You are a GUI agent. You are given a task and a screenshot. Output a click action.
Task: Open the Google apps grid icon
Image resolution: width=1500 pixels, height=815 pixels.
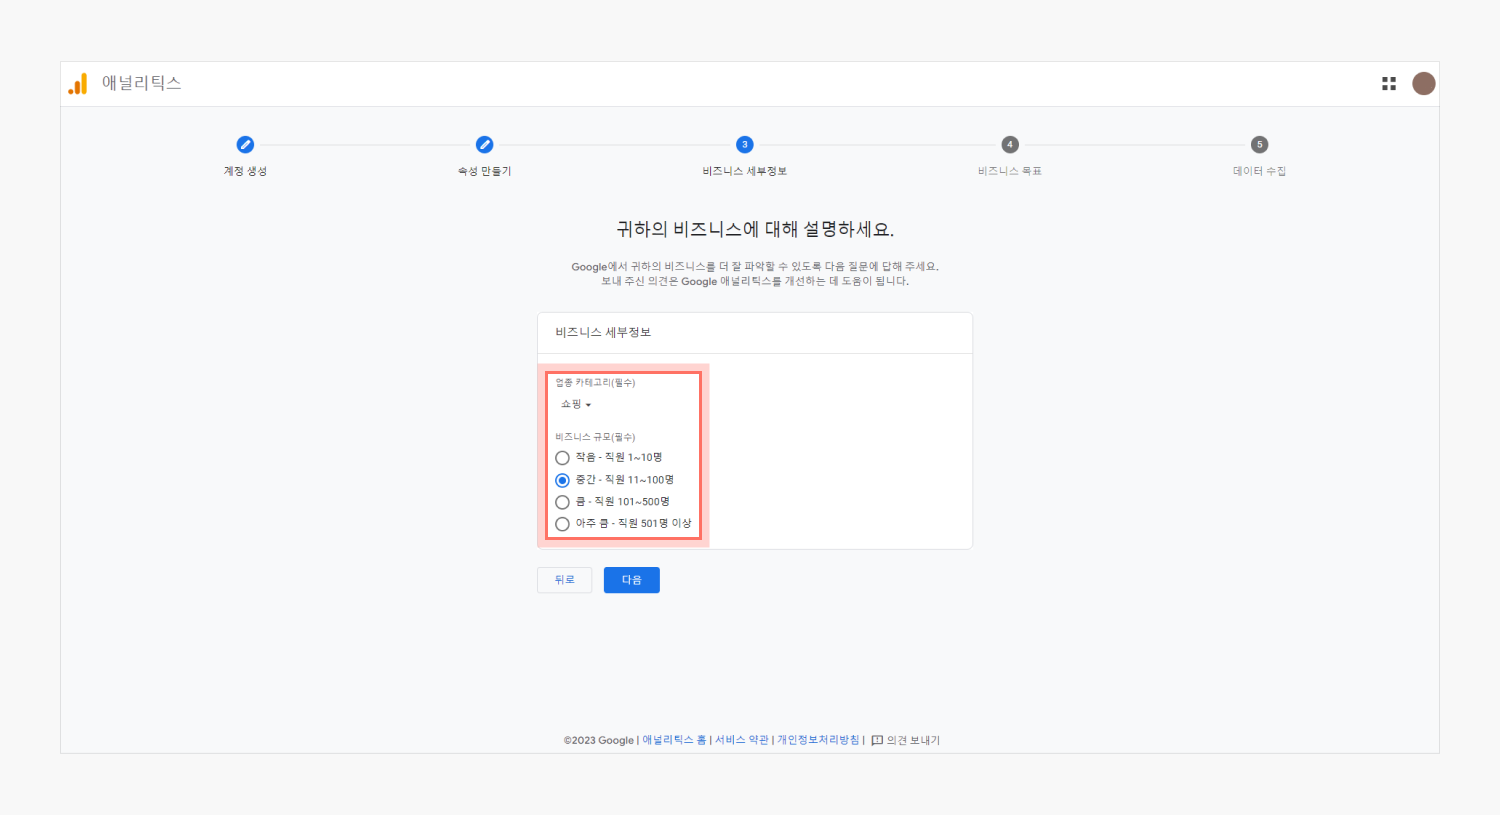tap(1388, 84)
